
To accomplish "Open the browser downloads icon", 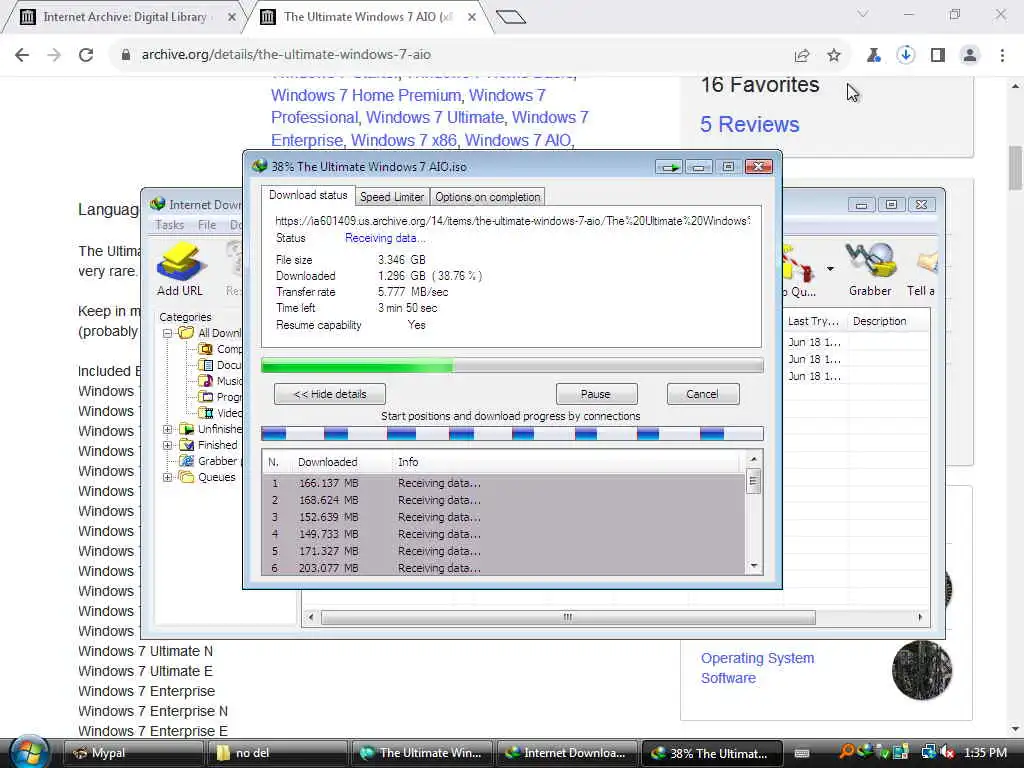I will pos(906,55).
